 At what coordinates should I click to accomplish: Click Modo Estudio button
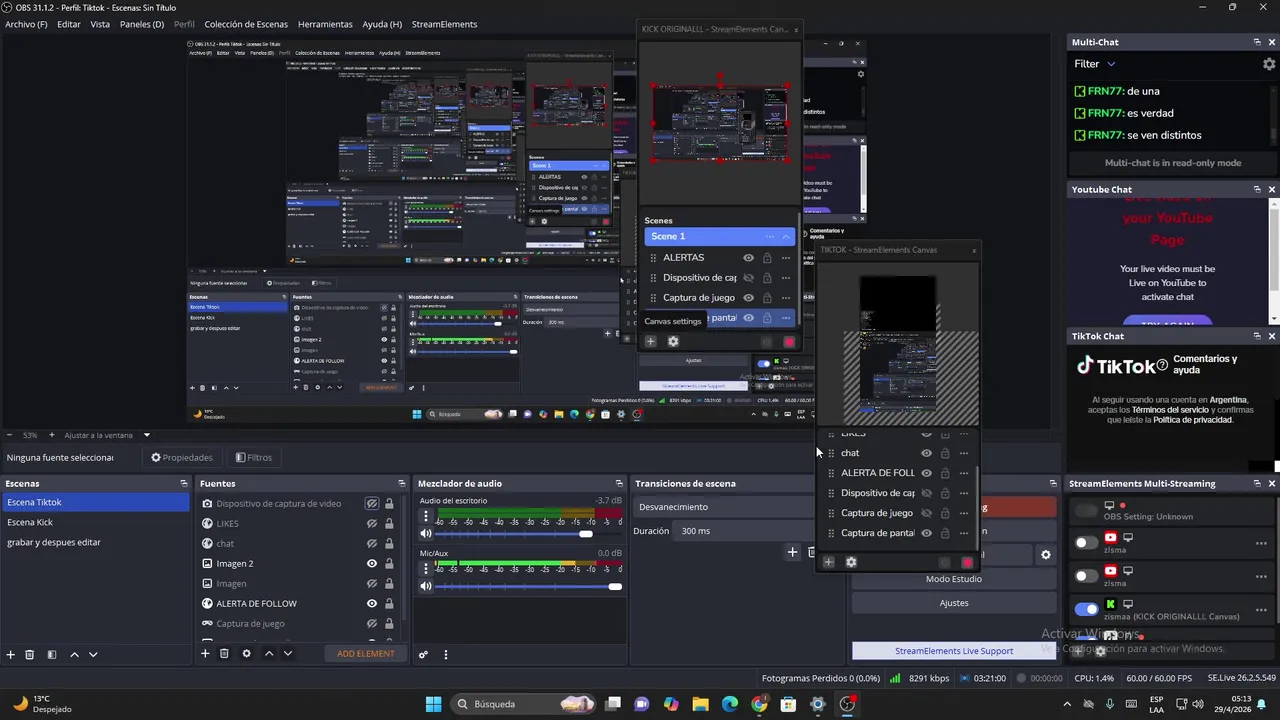click(953, 579)
